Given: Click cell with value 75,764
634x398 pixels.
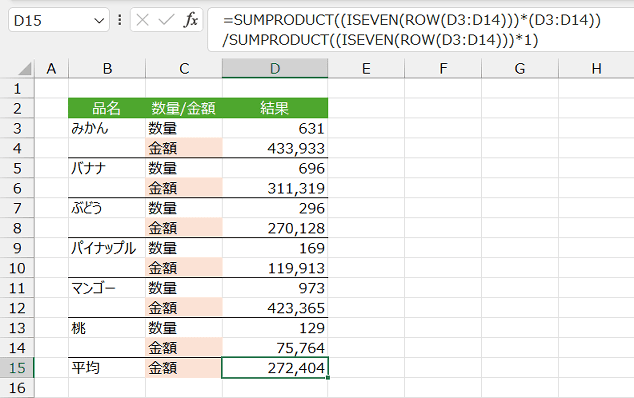Looking at the screenshot, I should 275,348.
